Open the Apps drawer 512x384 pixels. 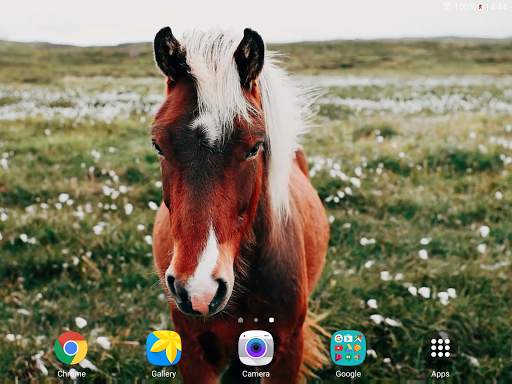click(x=440, y=348)
